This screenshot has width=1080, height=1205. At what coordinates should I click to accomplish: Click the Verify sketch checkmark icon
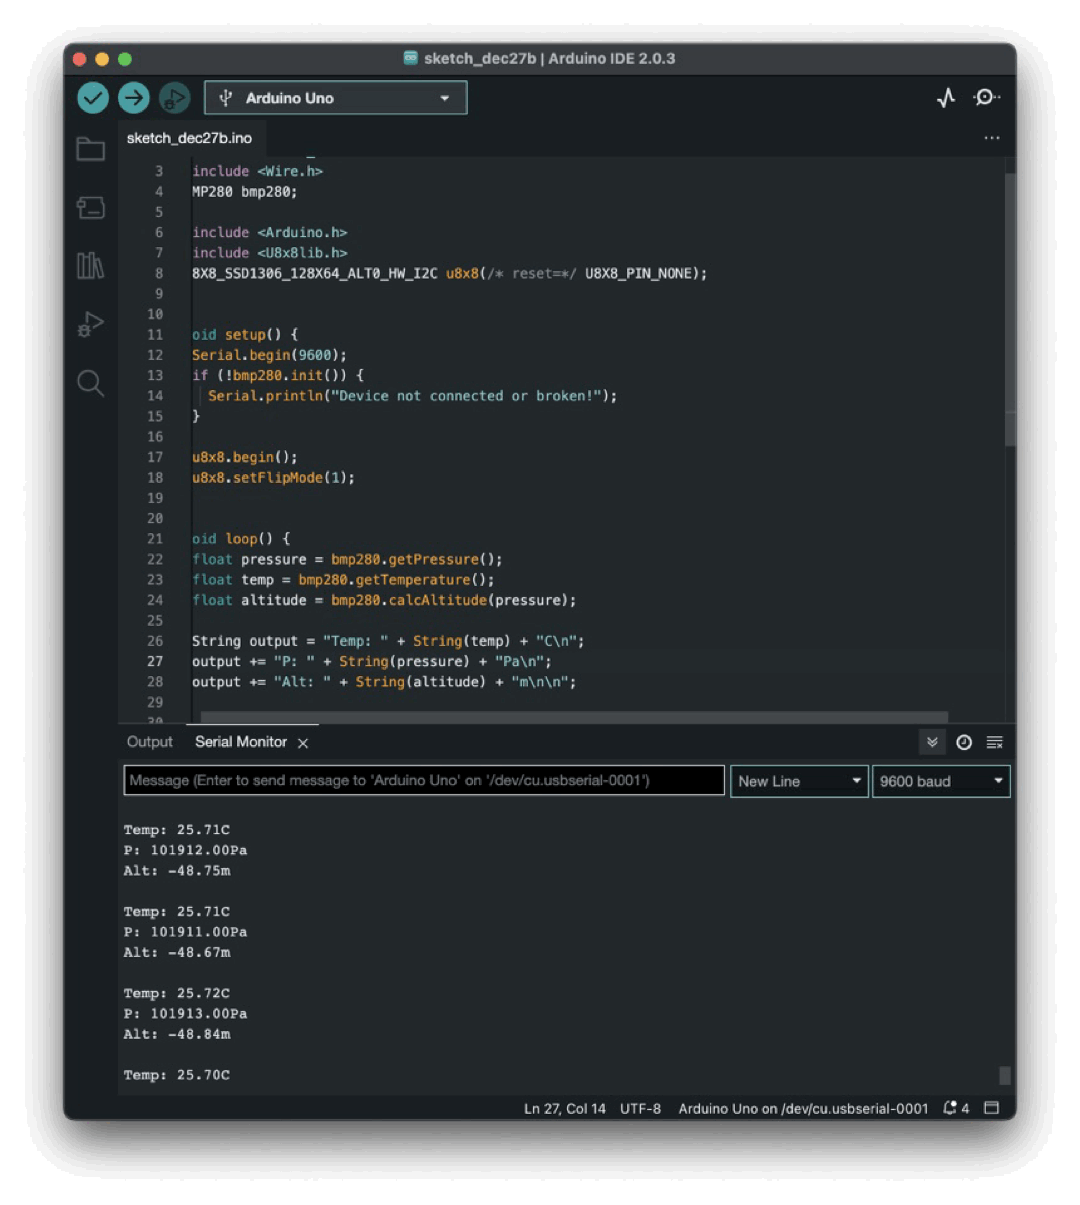click(x=92, y=97)
